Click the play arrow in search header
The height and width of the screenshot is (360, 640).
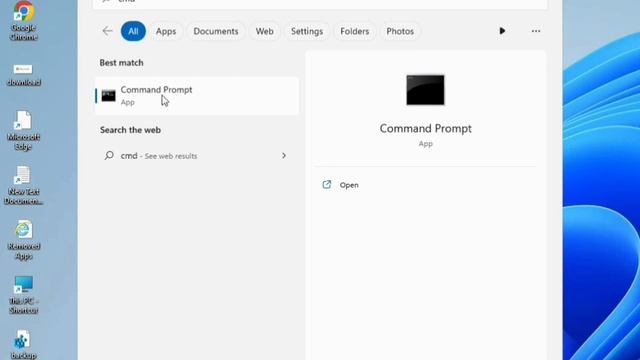tap(502, 31)
